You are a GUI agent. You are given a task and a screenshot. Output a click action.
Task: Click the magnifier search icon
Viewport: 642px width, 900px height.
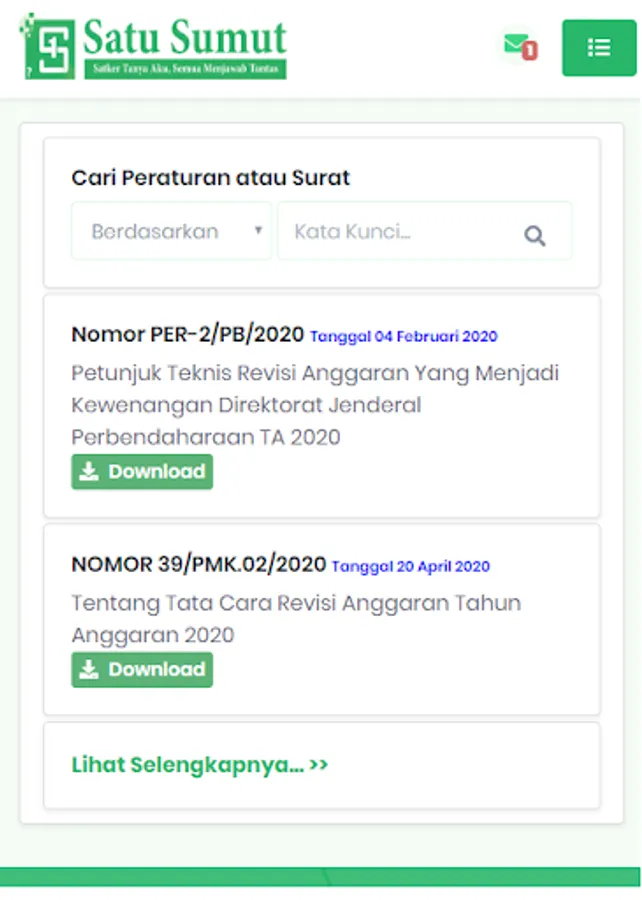click(x=535, y=236)
